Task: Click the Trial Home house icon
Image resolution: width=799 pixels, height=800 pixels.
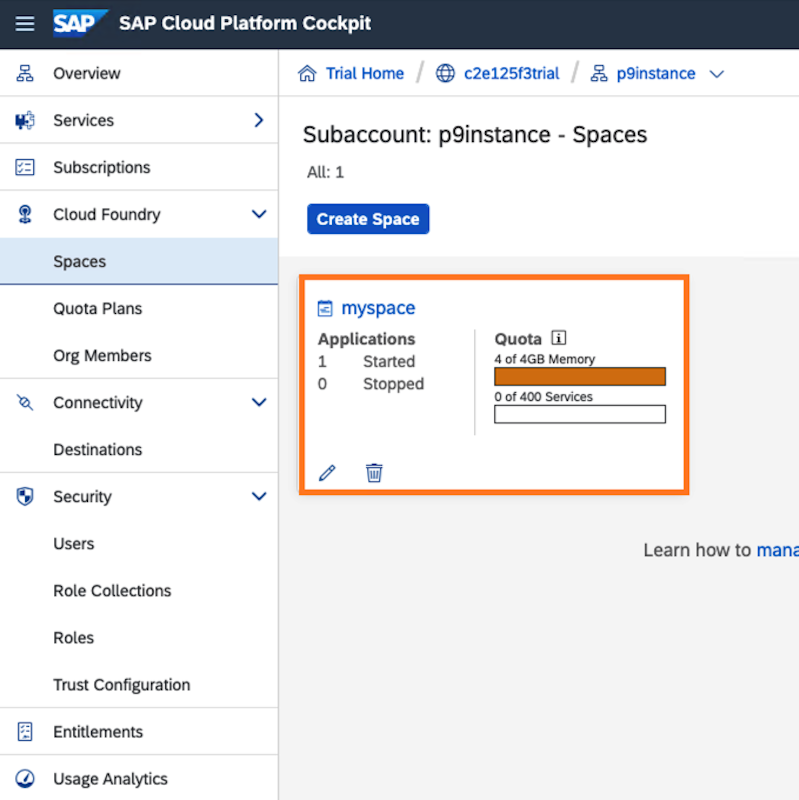Action: (308, 74)
